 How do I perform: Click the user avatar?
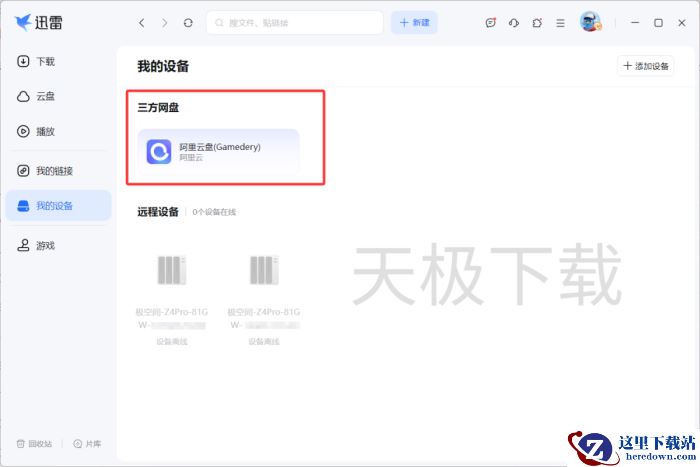point(590,22)
